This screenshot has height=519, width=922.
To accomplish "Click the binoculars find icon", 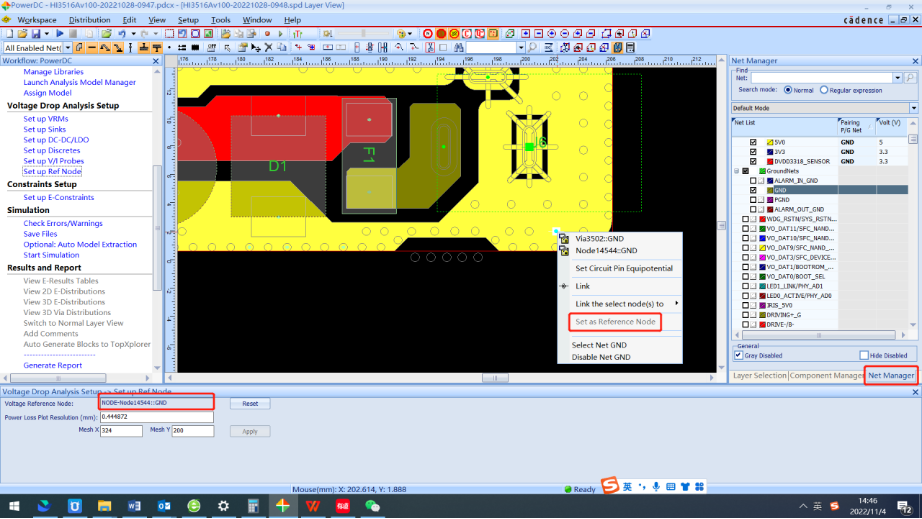I will (459, 48).
